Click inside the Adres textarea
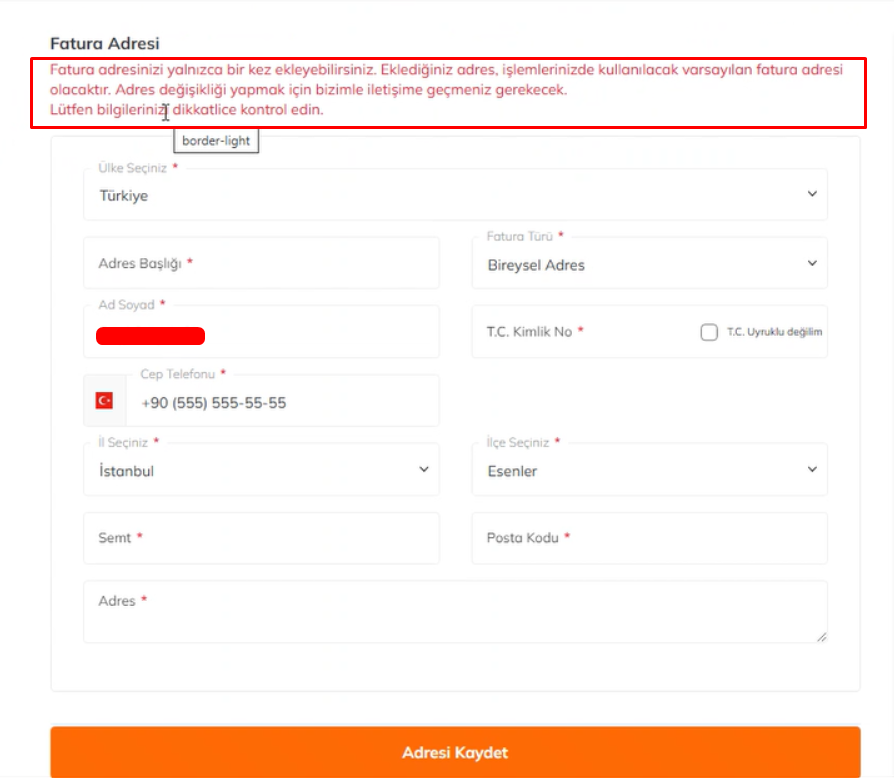The image size is (894, 778). pyautogui.click(x=455, y=612)
